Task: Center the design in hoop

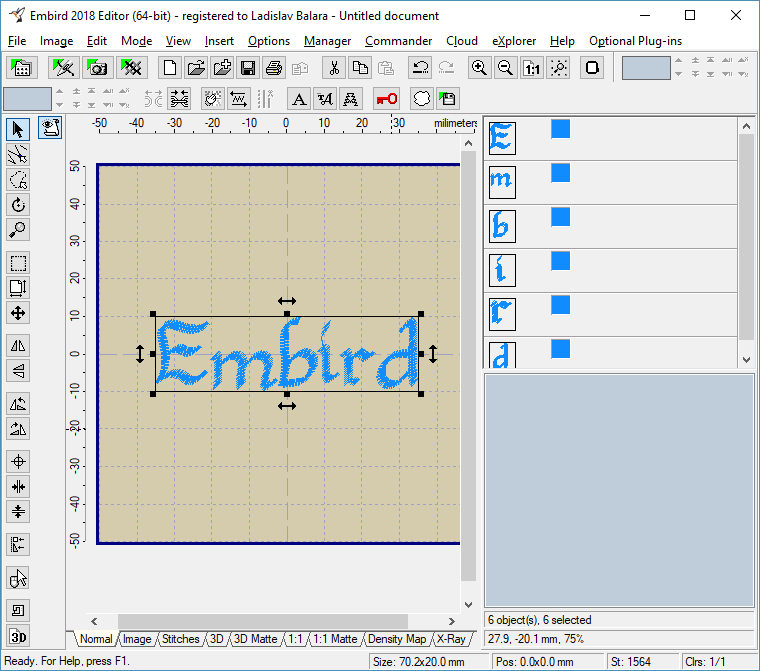Action: (x=18, y=462)
